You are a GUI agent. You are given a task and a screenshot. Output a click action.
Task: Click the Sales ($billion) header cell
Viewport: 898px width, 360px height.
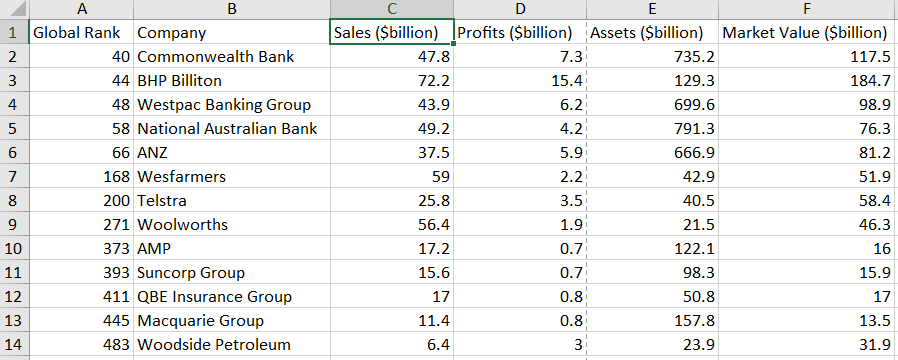pos(392,33)
